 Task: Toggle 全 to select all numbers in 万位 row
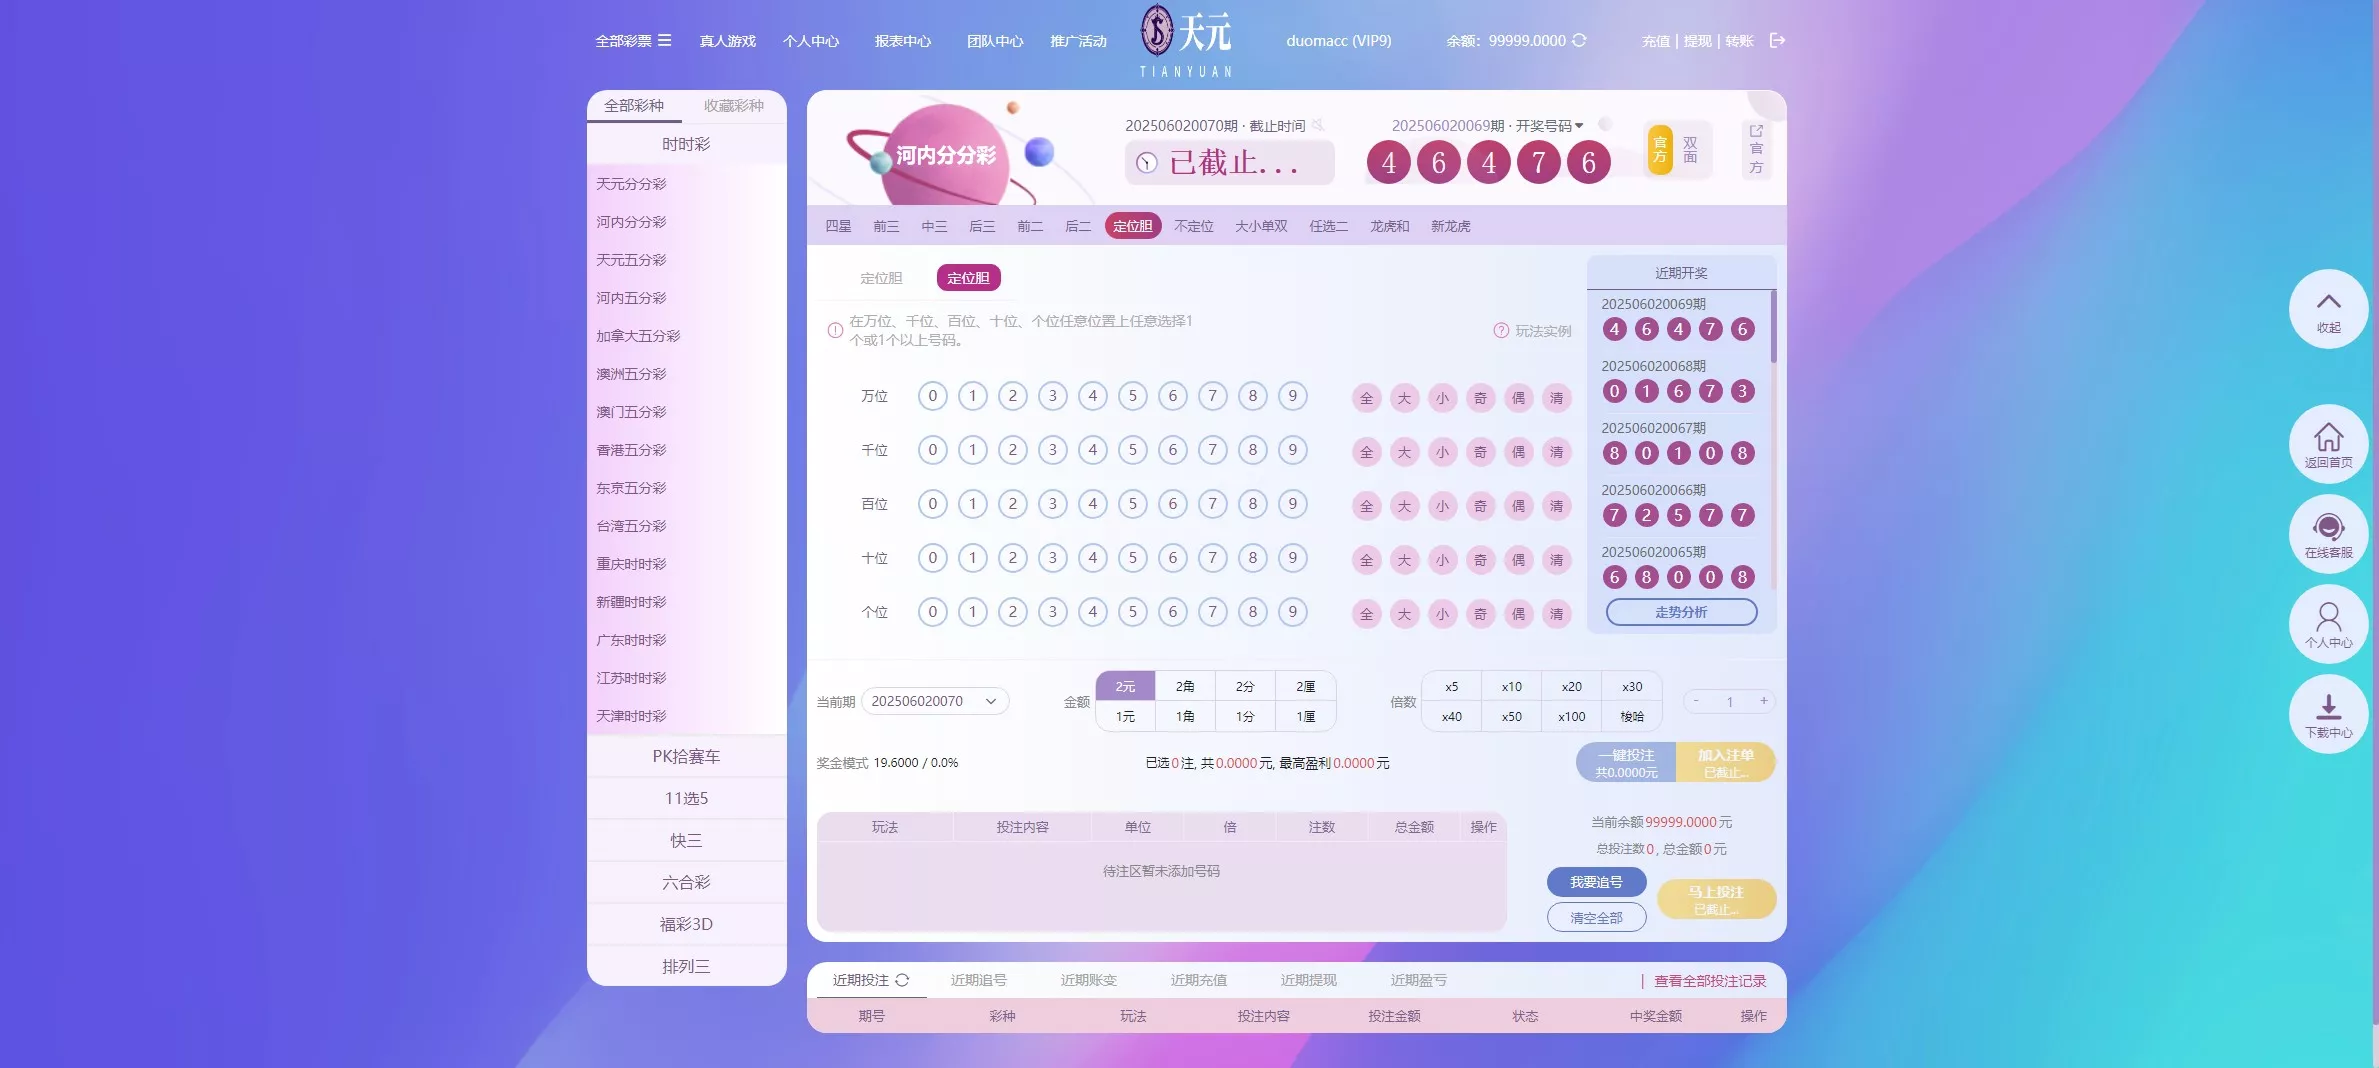coord(1366,397)
